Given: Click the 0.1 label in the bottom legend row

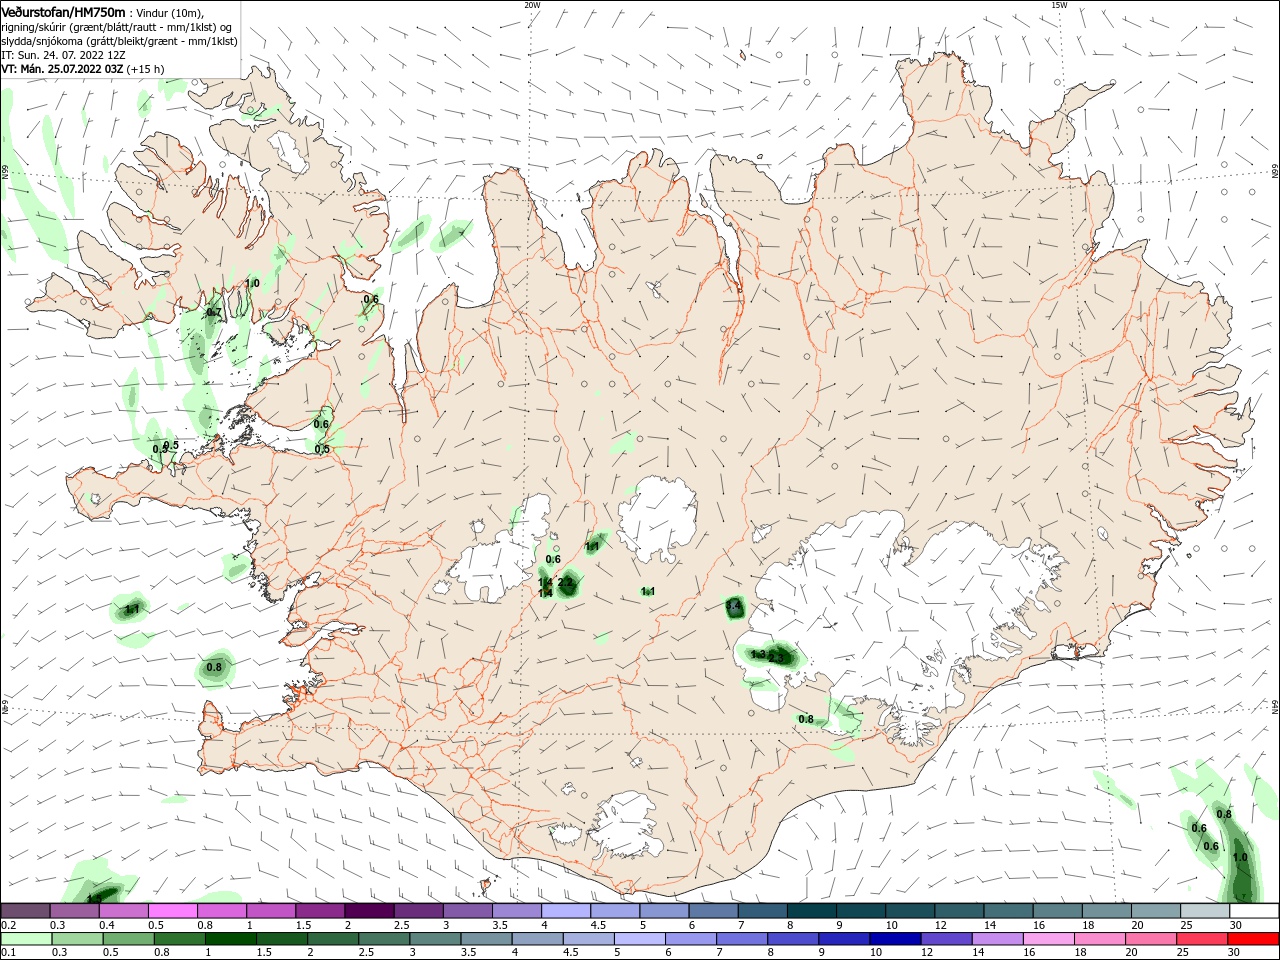Looking at the screenshot, I should pos(8,953).
